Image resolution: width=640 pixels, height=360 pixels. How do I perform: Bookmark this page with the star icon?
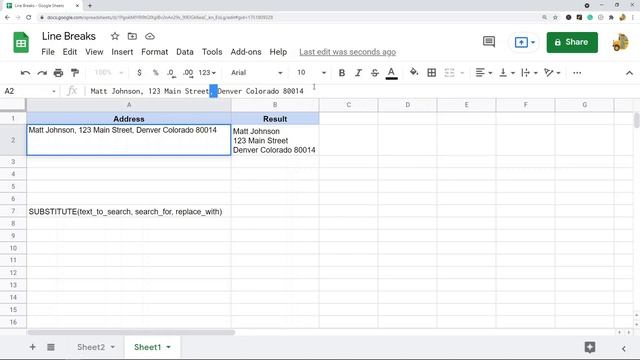pyautogui.click(x=555, y=18)
